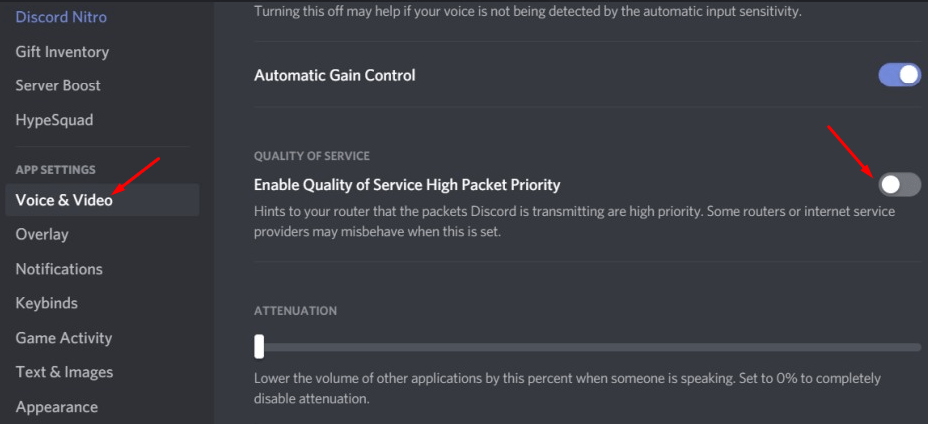Enable Quality of Service High Packet Priority toggle
The image size is (928, 424).
[x=899, y=184]
